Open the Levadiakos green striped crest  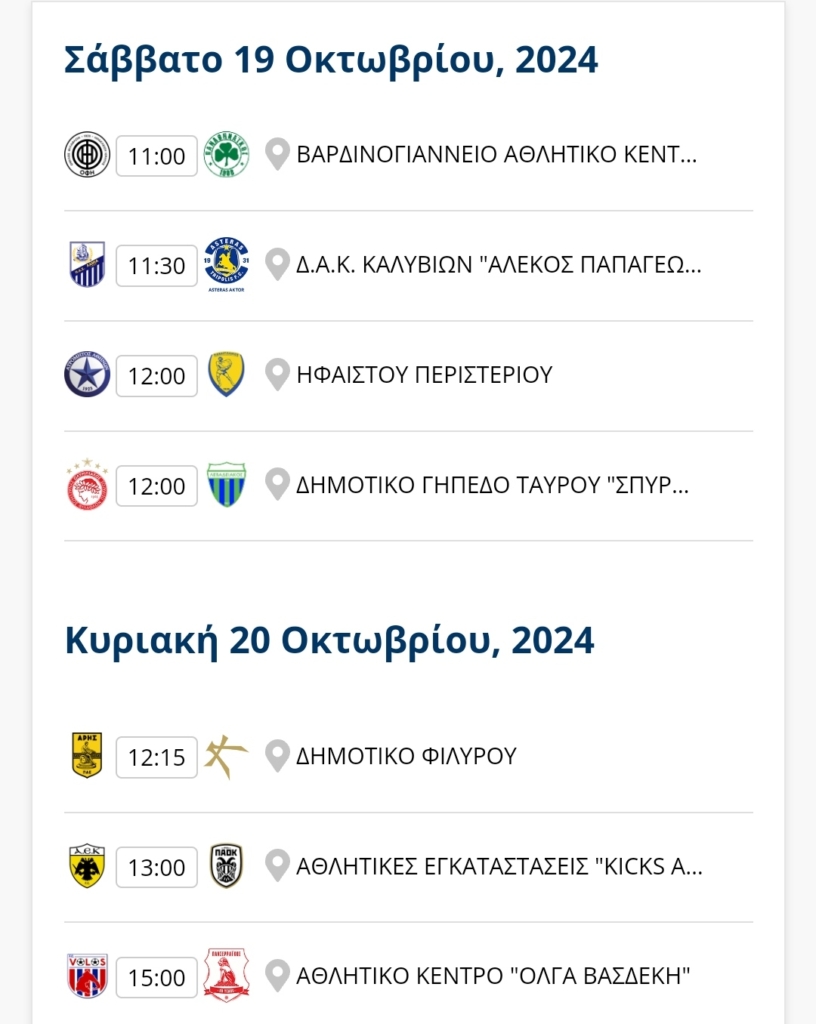(x=227, y=485)
